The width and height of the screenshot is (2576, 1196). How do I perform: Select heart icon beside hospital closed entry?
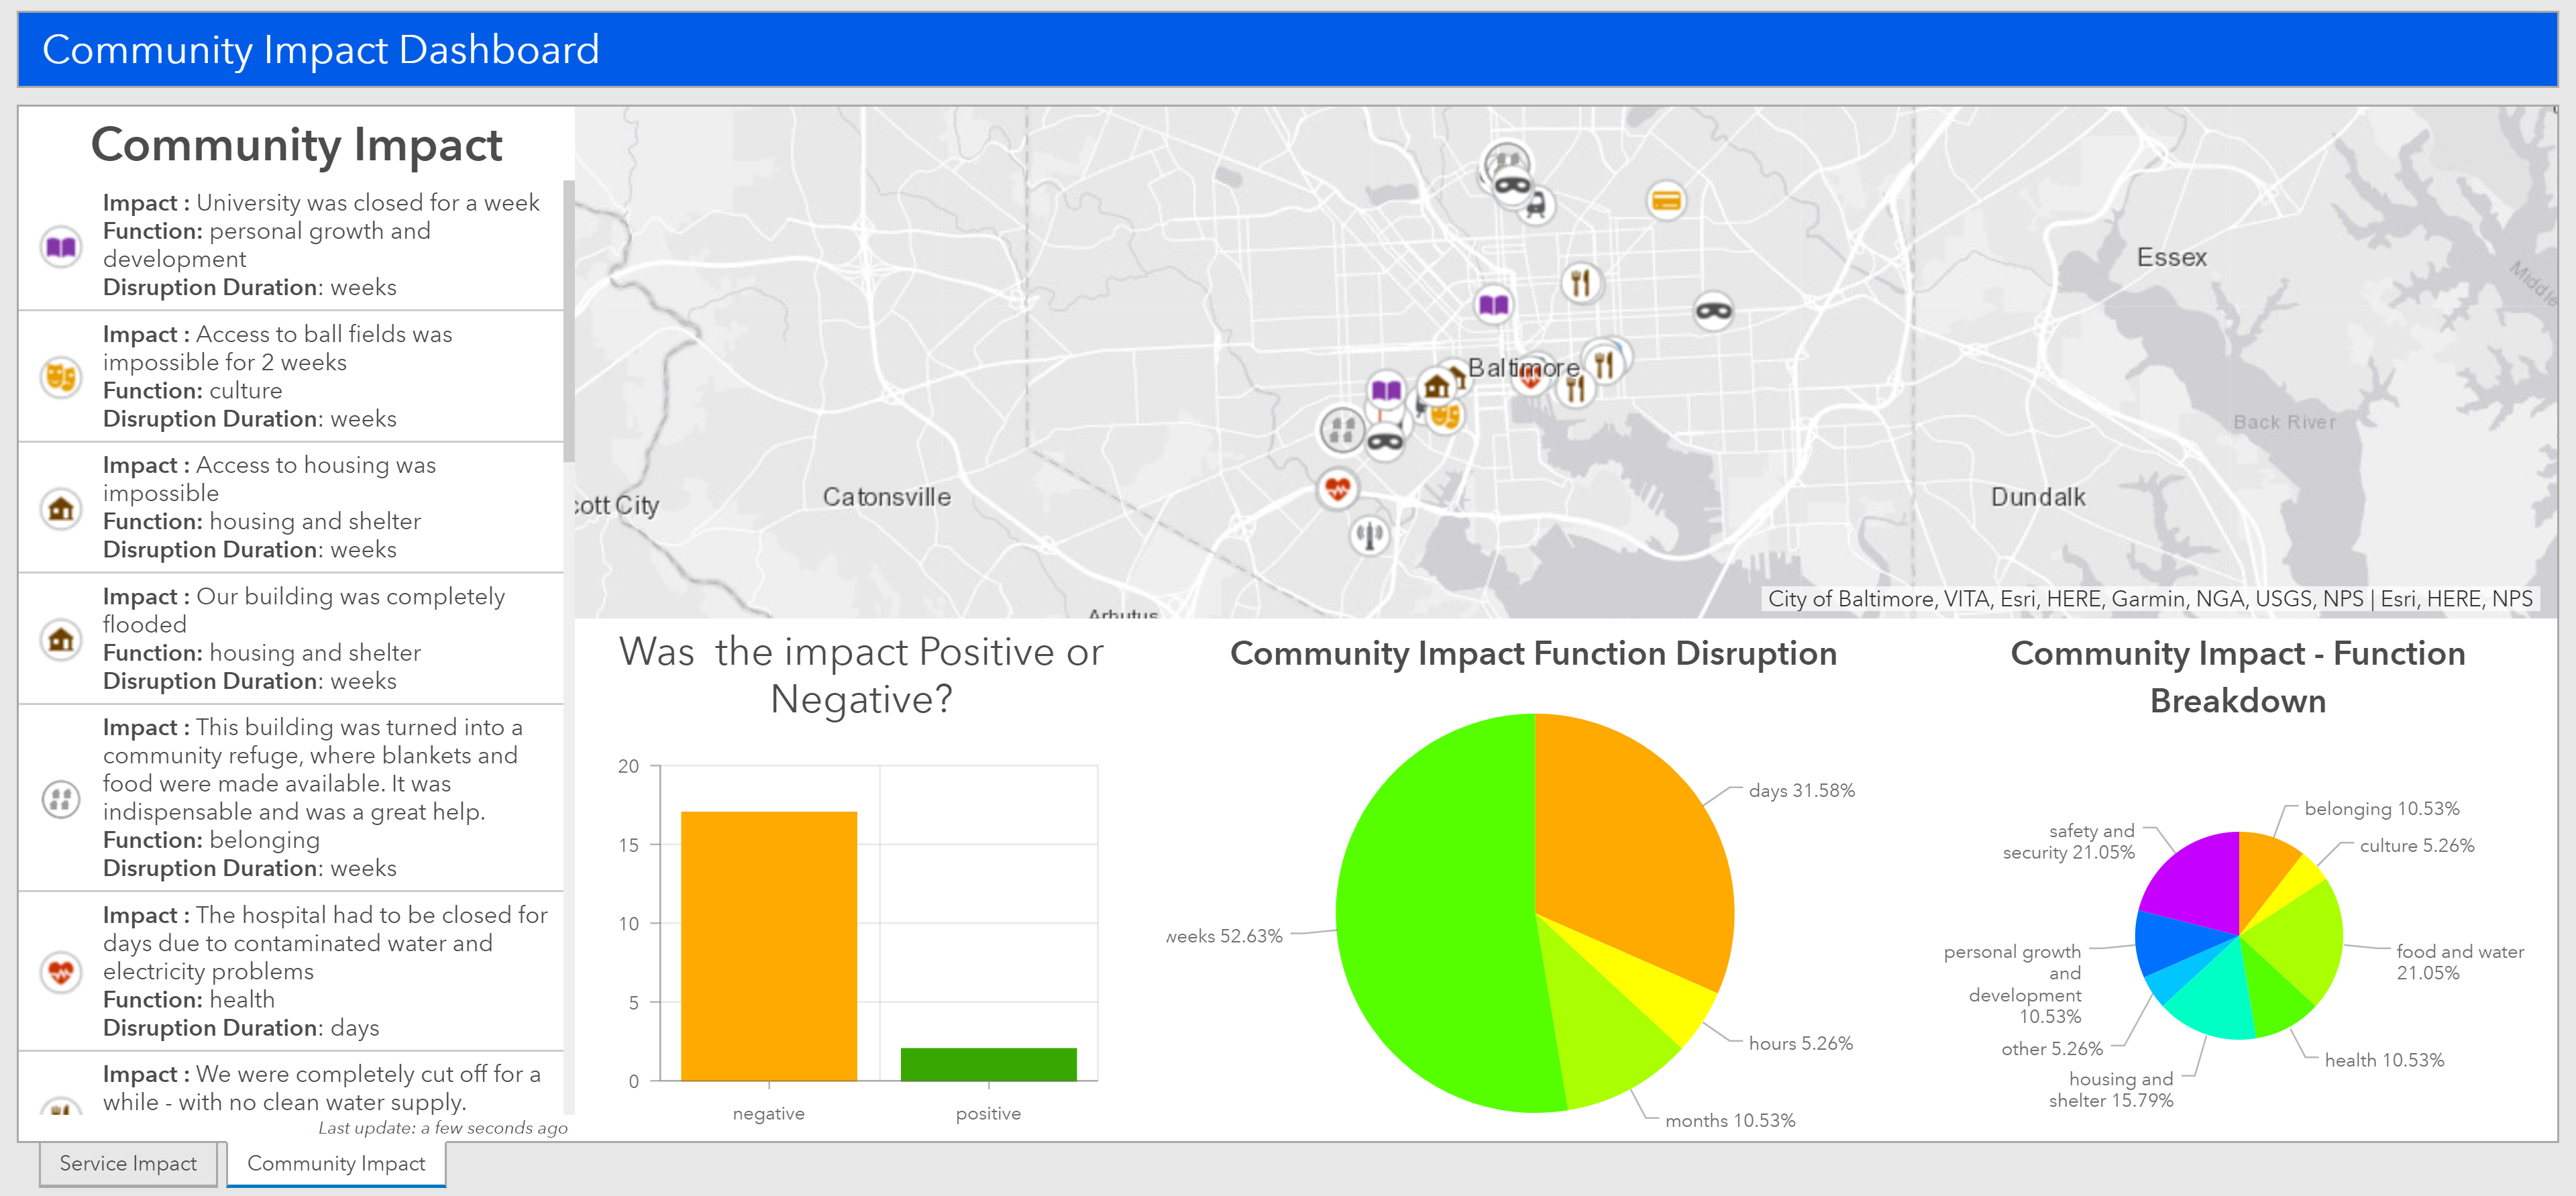[x=61, y=971]
